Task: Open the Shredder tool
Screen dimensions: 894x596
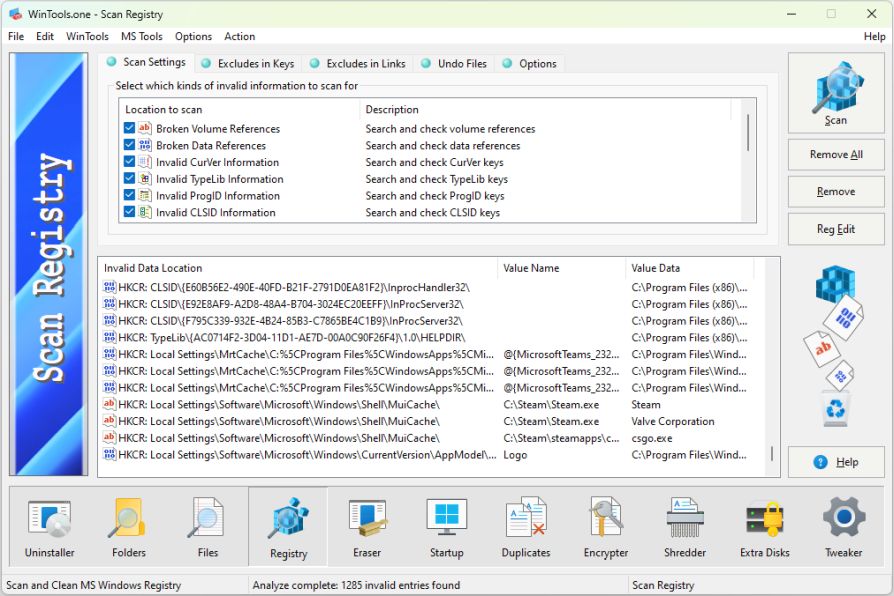Action: (685, 528)
